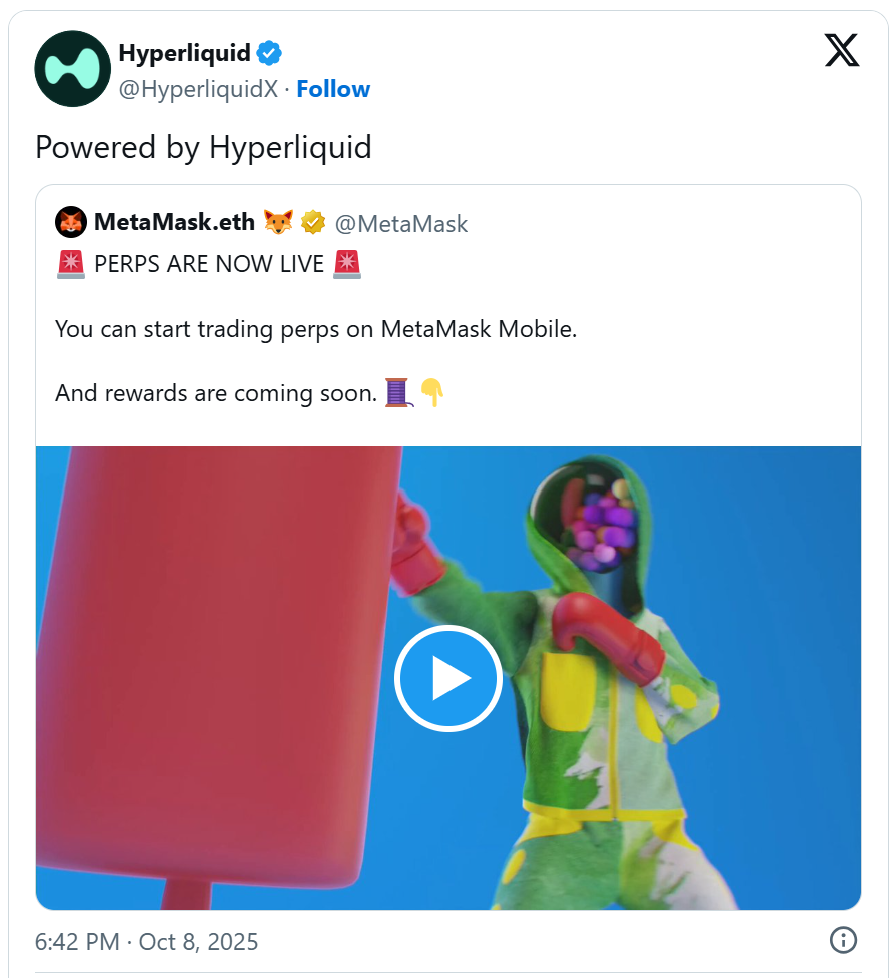Open the X logo link
The height and width of the screenshot is (978, 896).
(x=842, y=50)
